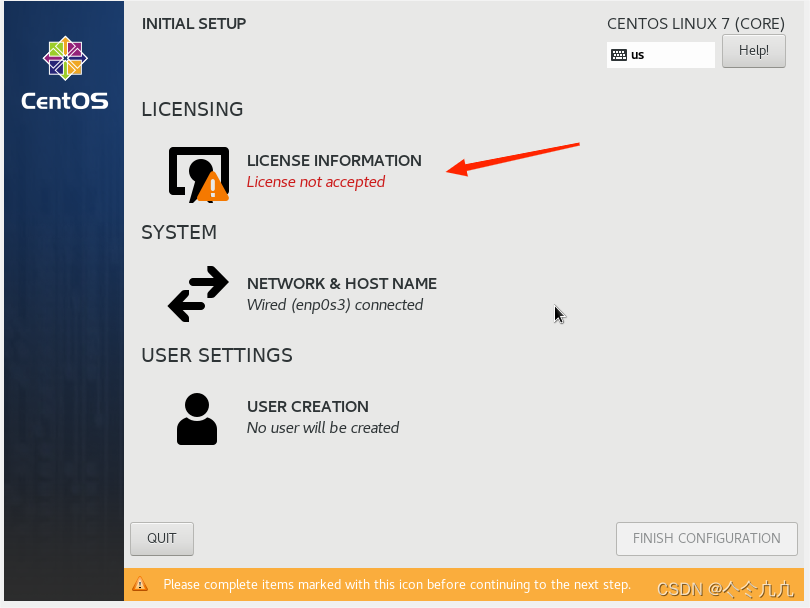Open USER CREATION label
810x608 pixels.
click(308, 407)
